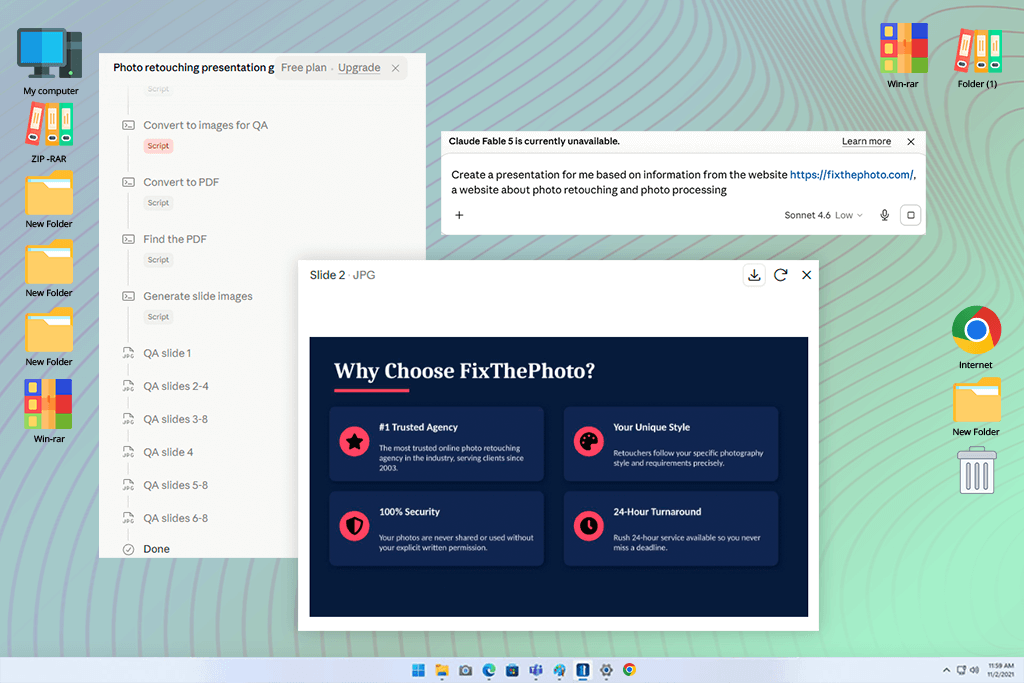Click Script tag under Find the PDF
Image resolution: width=1024 pixels, height=683 pixels.
tap(158, 259)
